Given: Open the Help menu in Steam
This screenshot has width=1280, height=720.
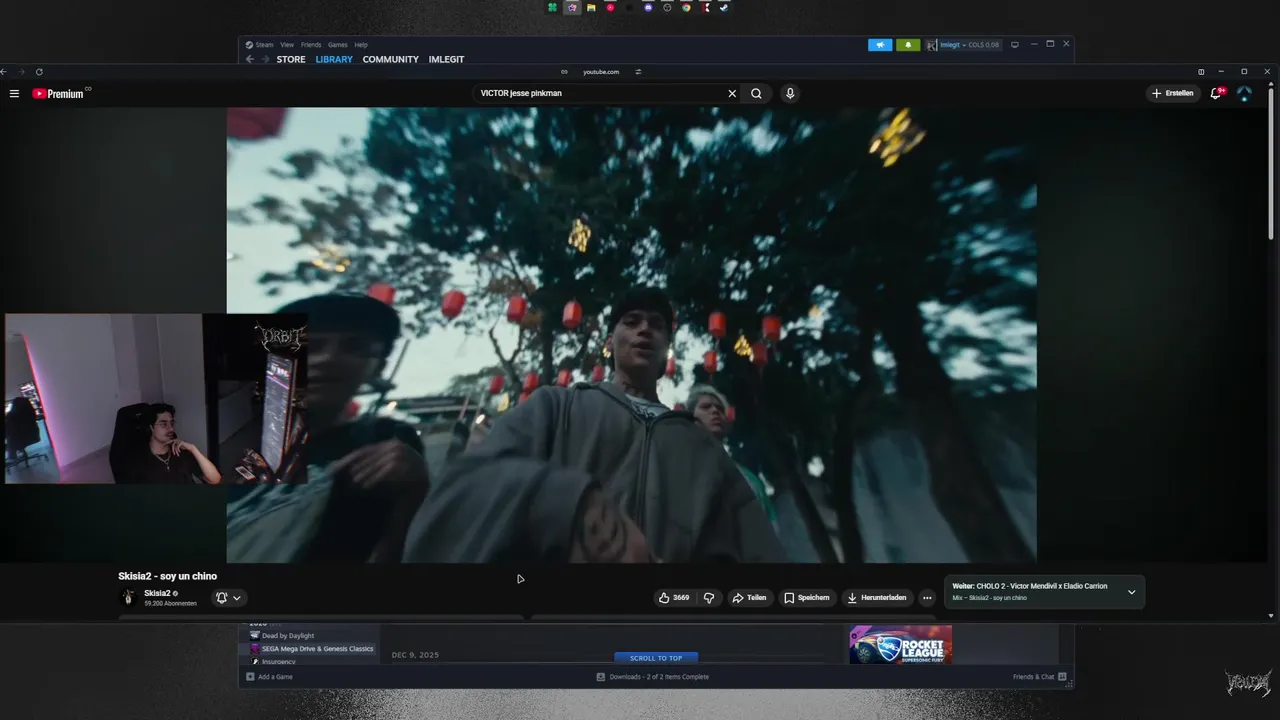Looking at the screenshot, I should pos(361,45).
